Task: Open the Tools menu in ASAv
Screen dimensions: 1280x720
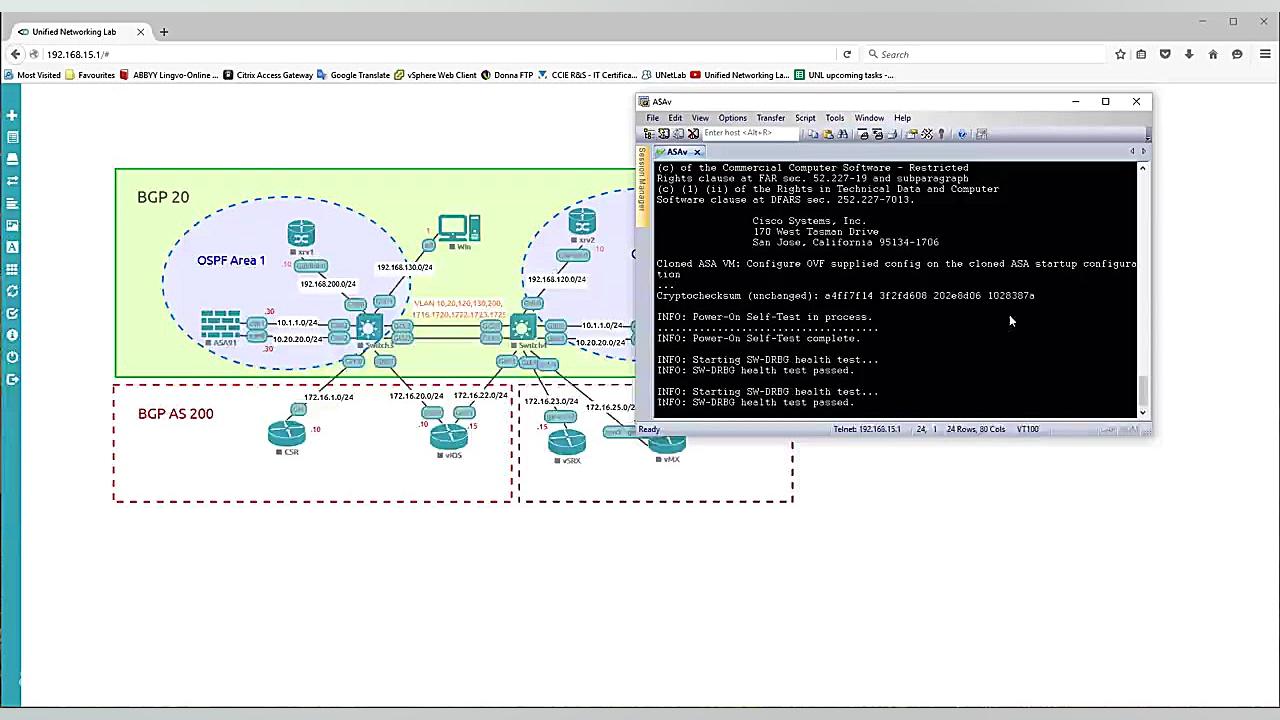Action: coord(834,118)
